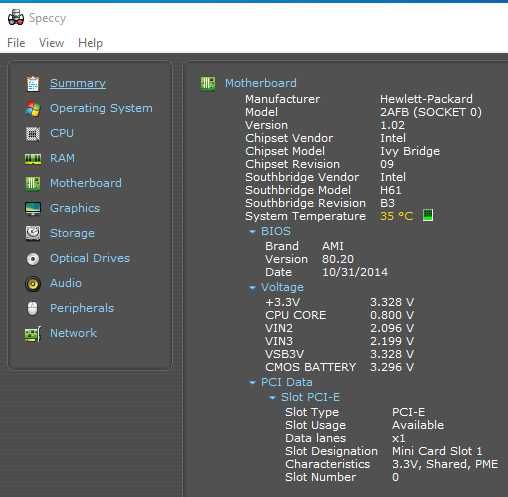Open the Network section
Viewport: 508px width, 497px height.
[73, 333]
